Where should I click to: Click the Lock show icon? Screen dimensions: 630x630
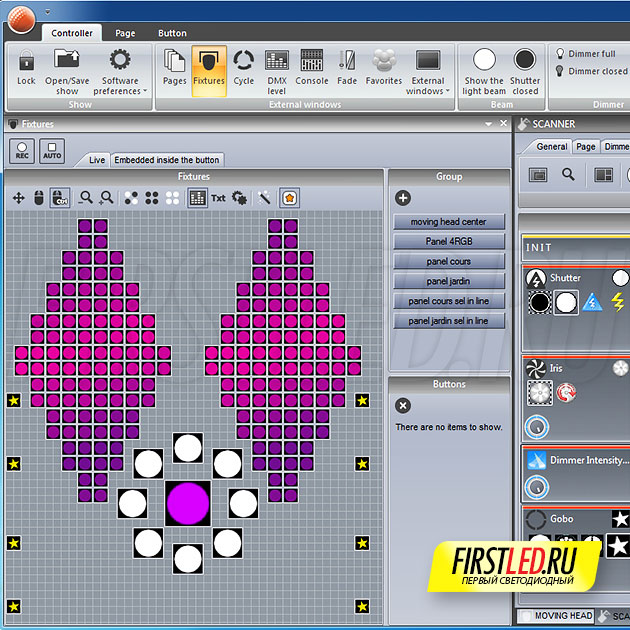click(26, 70)
